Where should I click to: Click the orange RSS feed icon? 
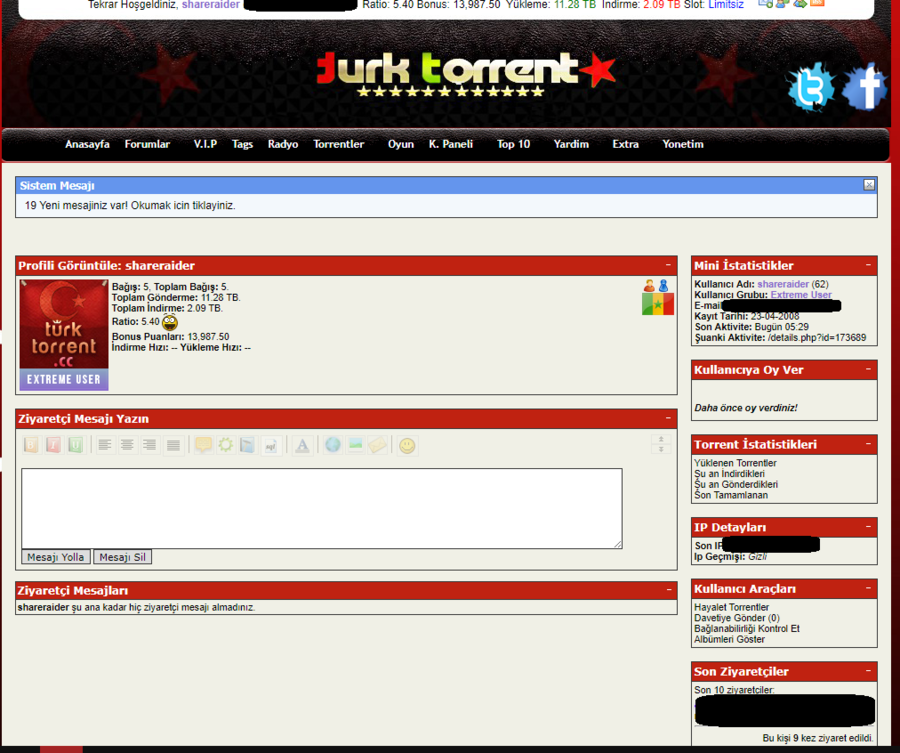point(817,3)
